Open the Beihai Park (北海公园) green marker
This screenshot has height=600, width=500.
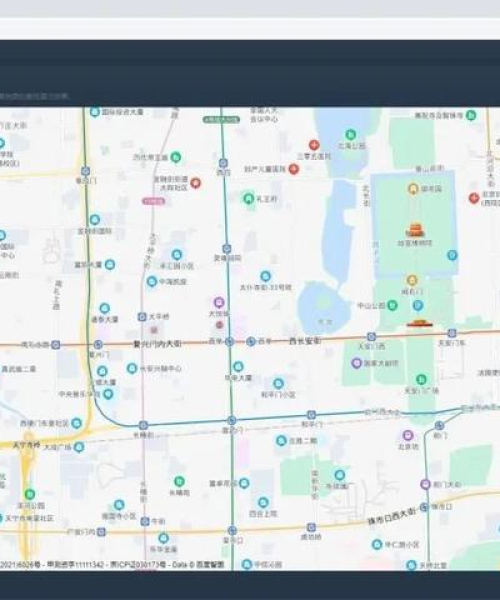tap(350, 135)
